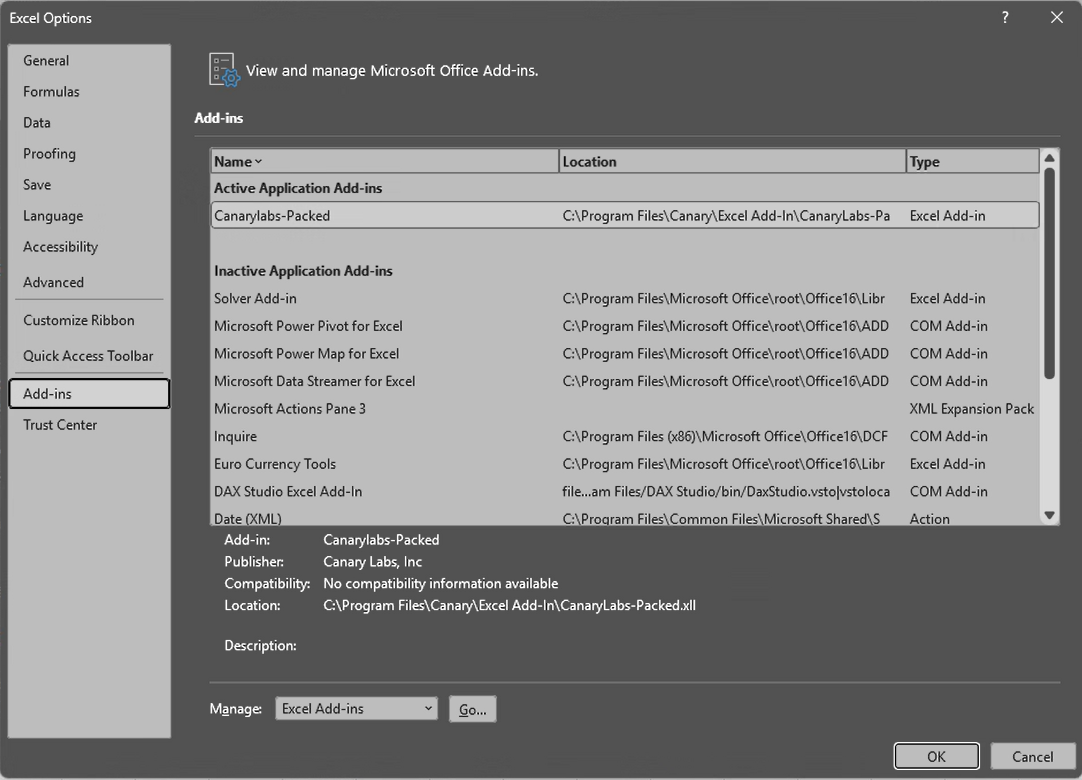1082x780 pixels.
Task: Select the Euro Currency Tools row
Action: point(624,464)
